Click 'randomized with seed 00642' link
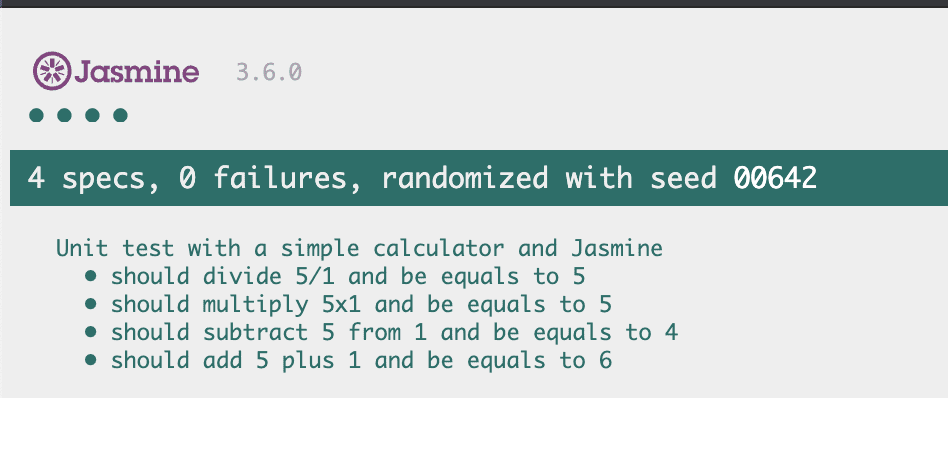Image resolution: width=948 pixels, height=470 pixels. click(x=599, y=178)
